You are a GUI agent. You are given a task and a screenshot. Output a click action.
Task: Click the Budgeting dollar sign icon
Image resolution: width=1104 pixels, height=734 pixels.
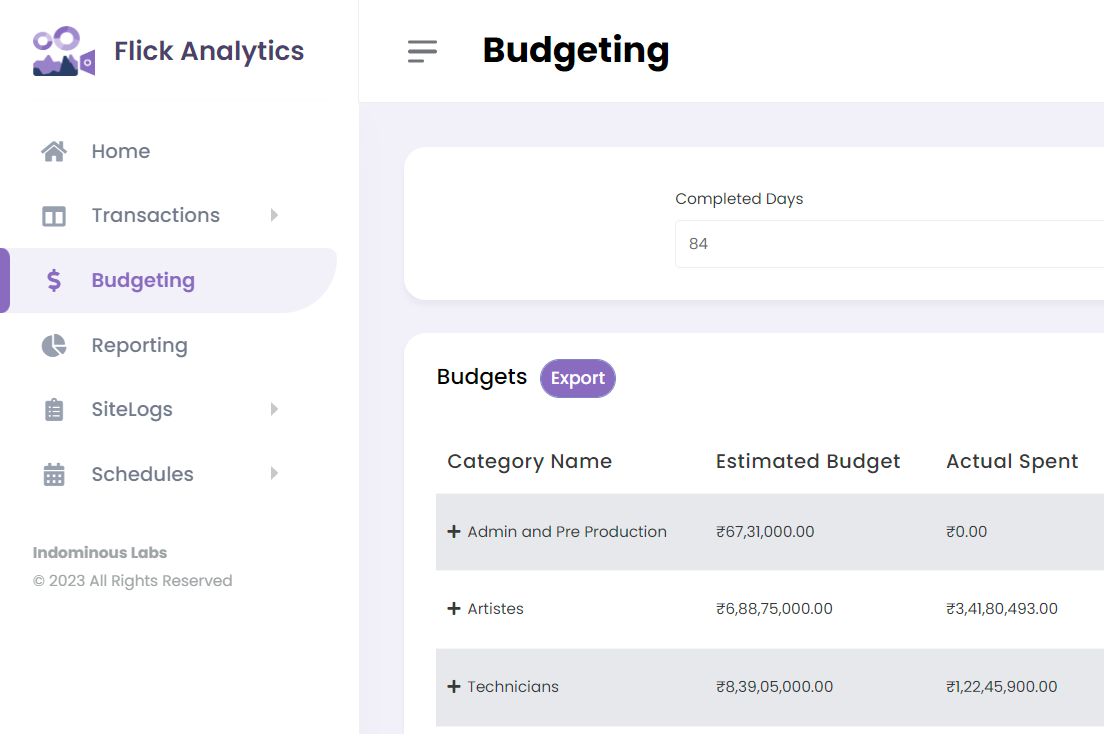click(x=54, y=281)
